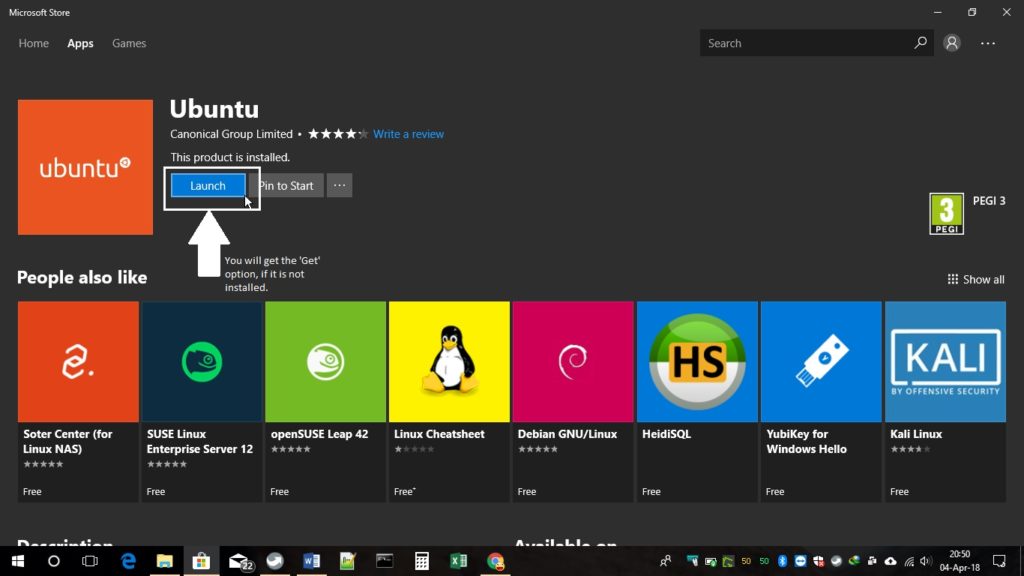Open the Write a review link
1024x576 pixels.
[x=408, y=133]
